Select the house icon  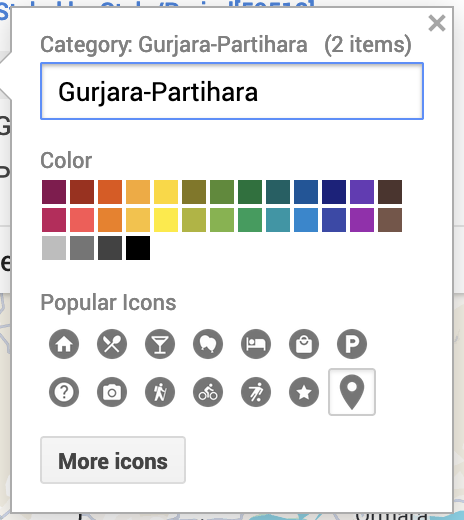click(64, 344)
